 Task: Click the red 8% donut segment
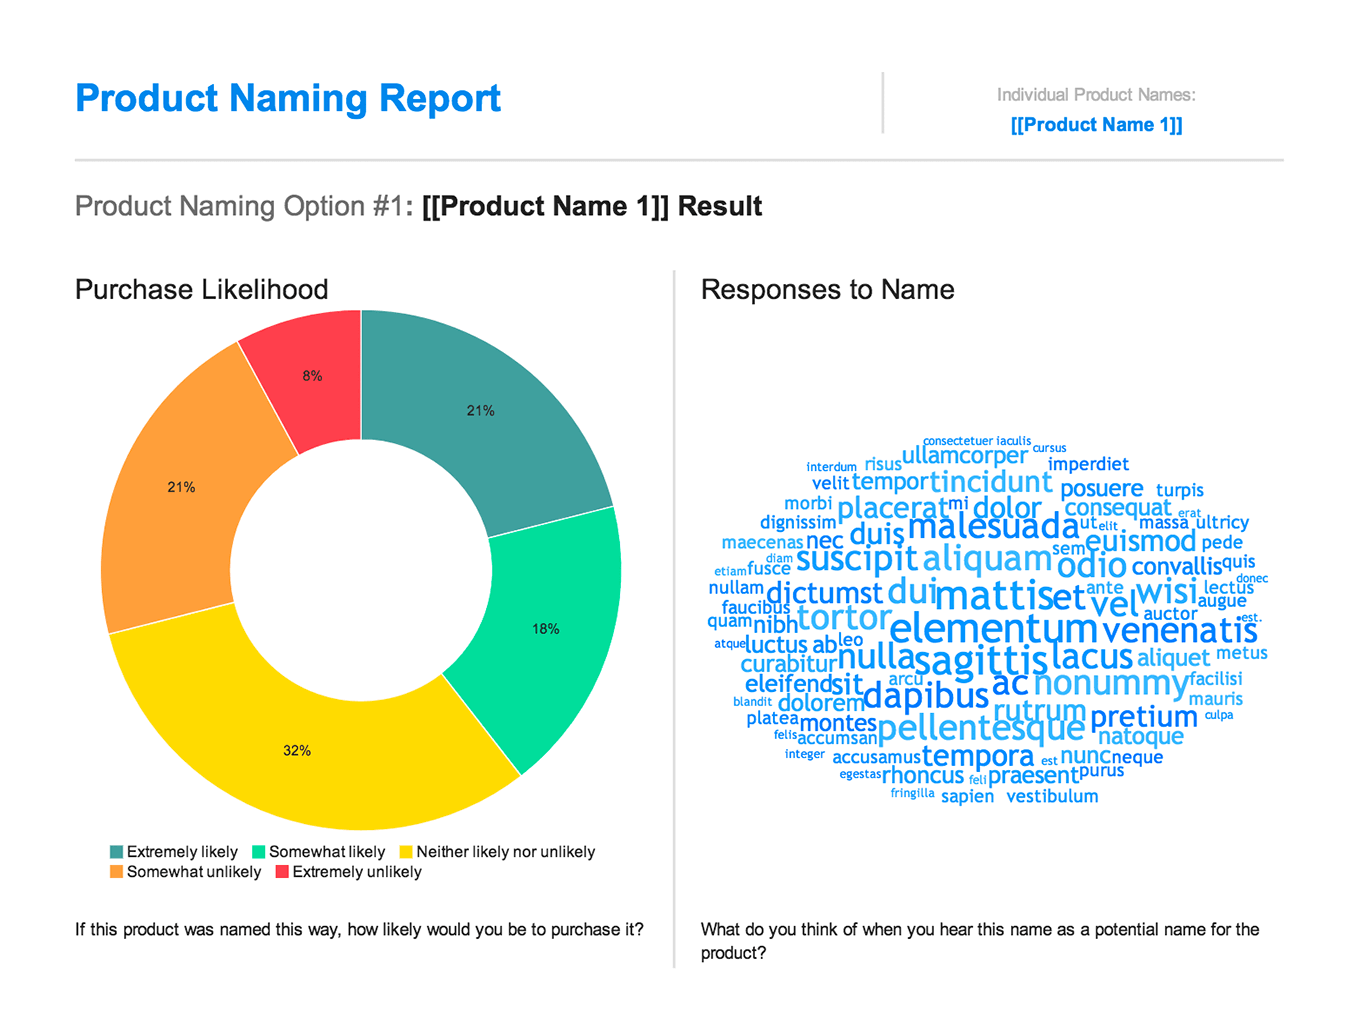[x=311, y=375]
